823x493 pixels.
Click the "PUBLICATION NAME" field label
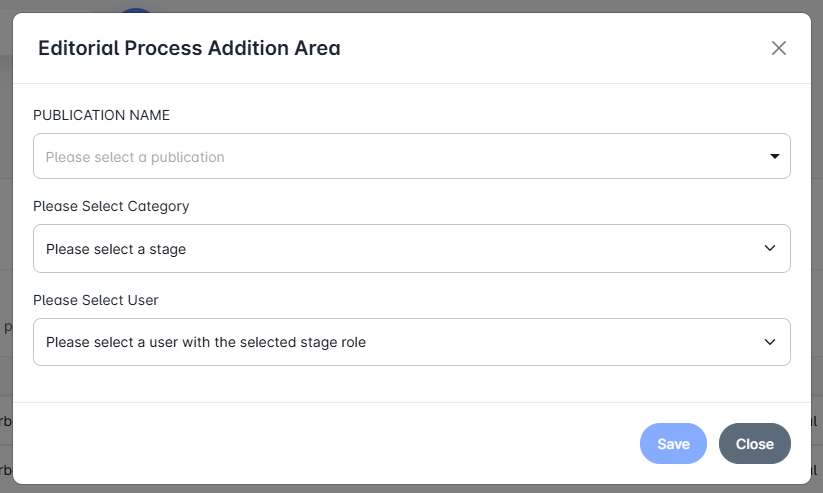point(101,115)
